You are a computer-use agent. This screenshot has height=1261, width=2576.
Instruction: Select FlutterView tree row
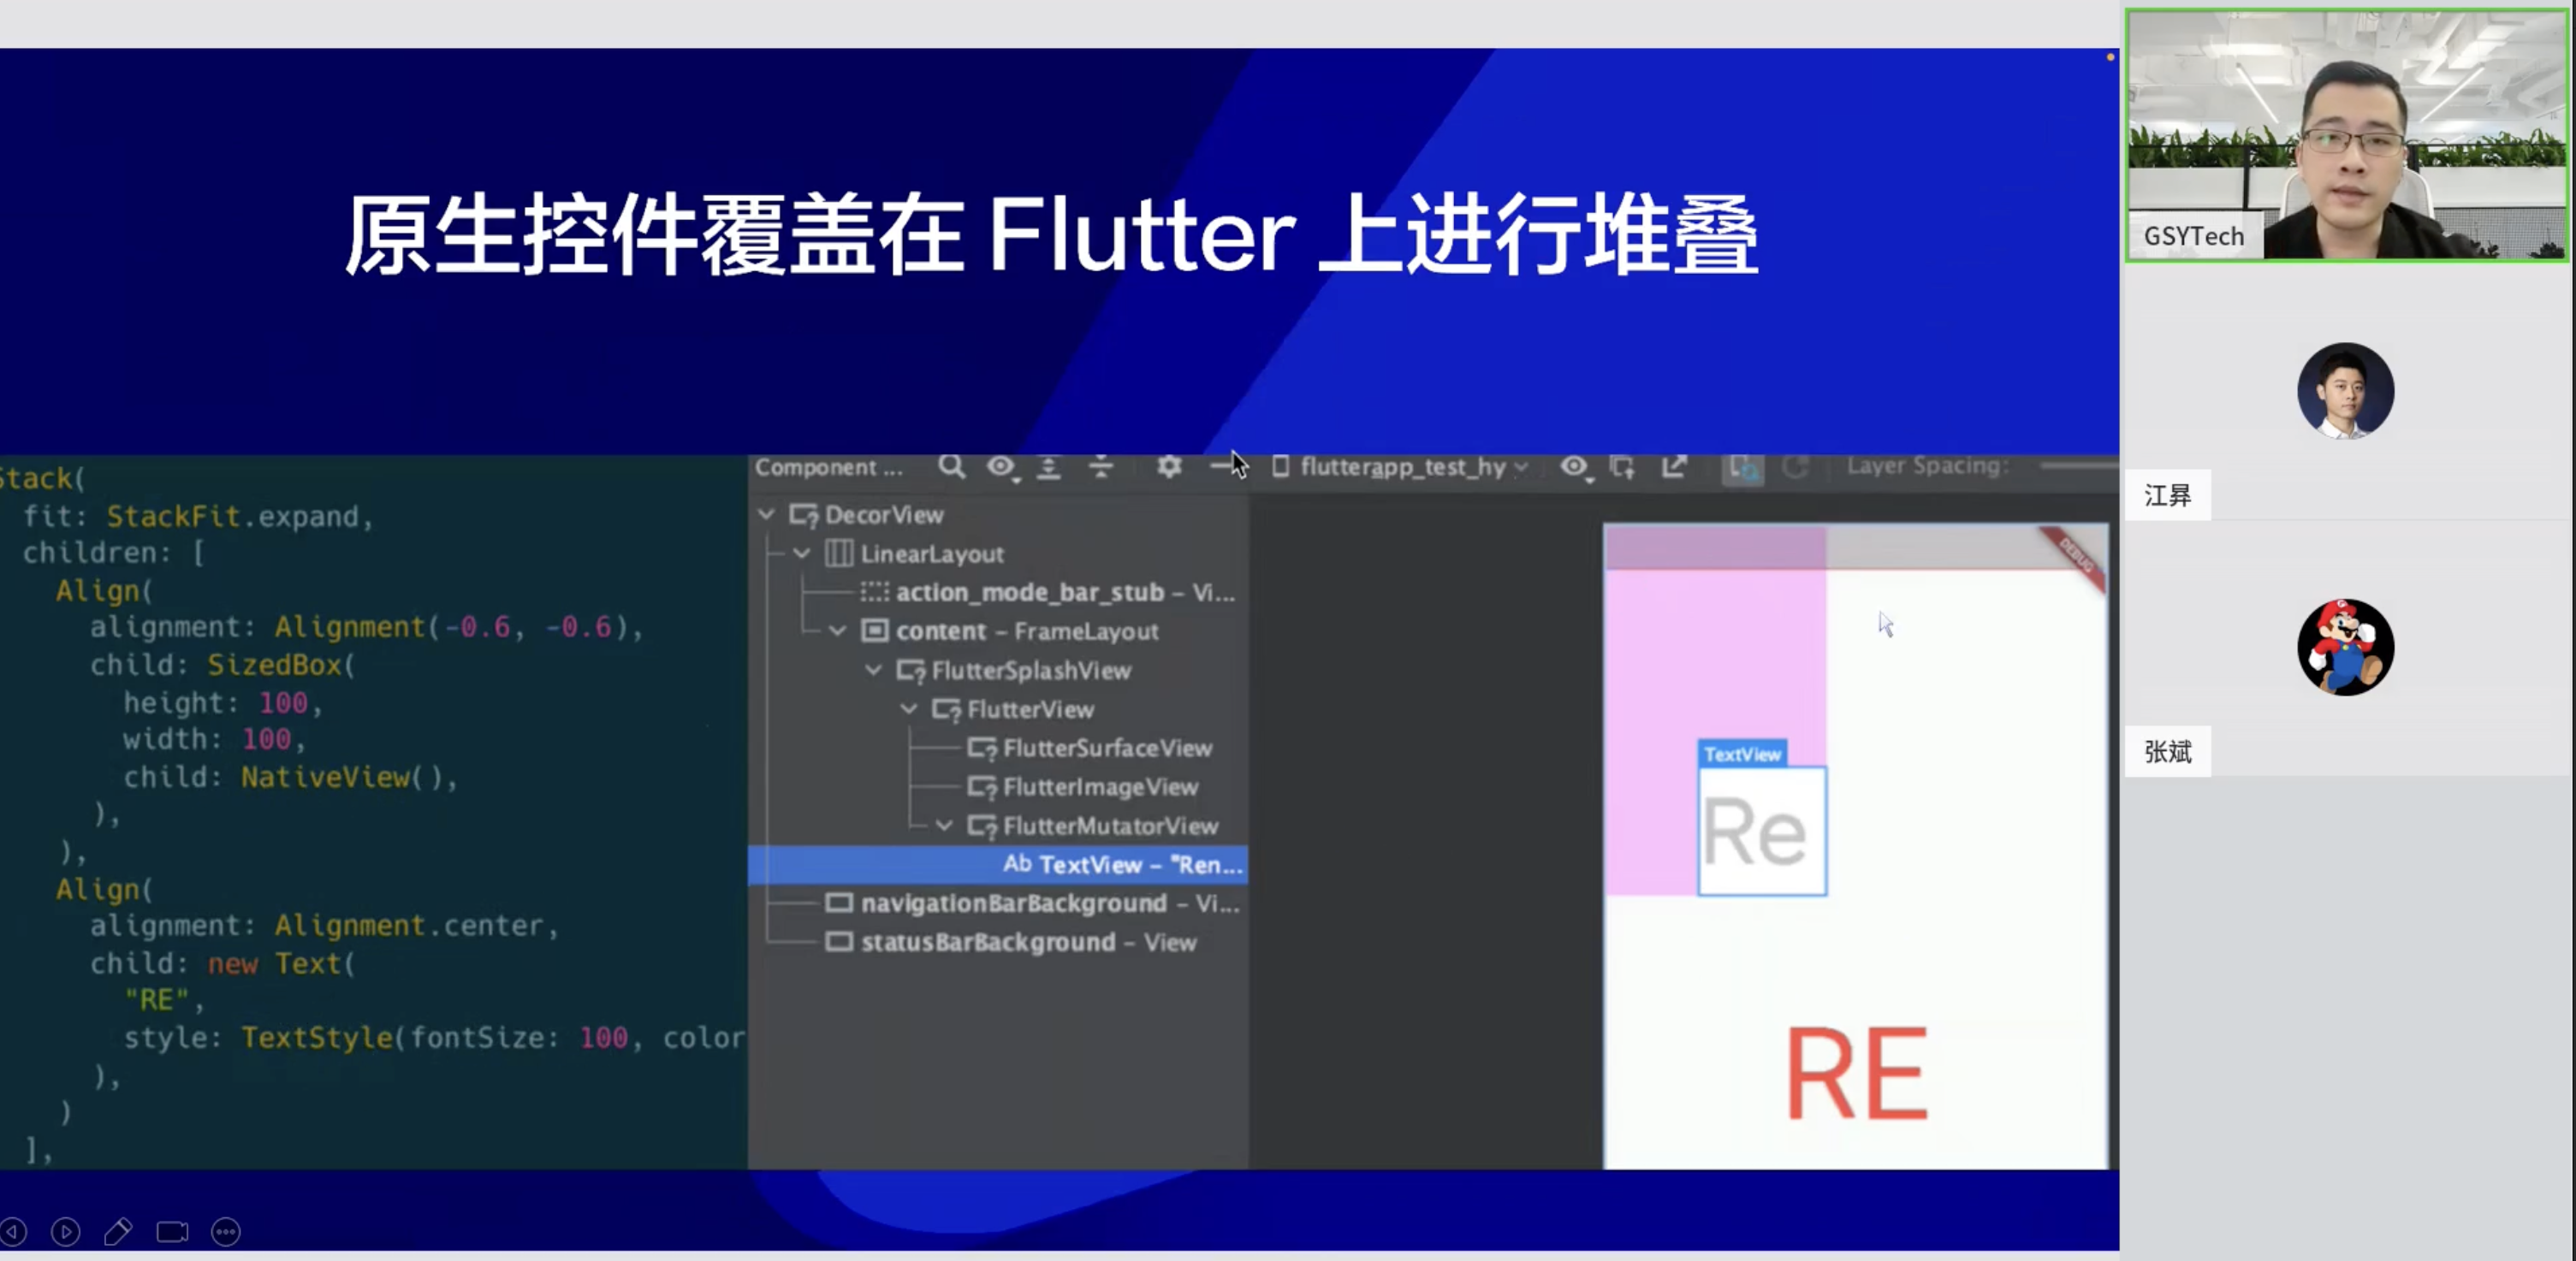[x=1030, y=709]
